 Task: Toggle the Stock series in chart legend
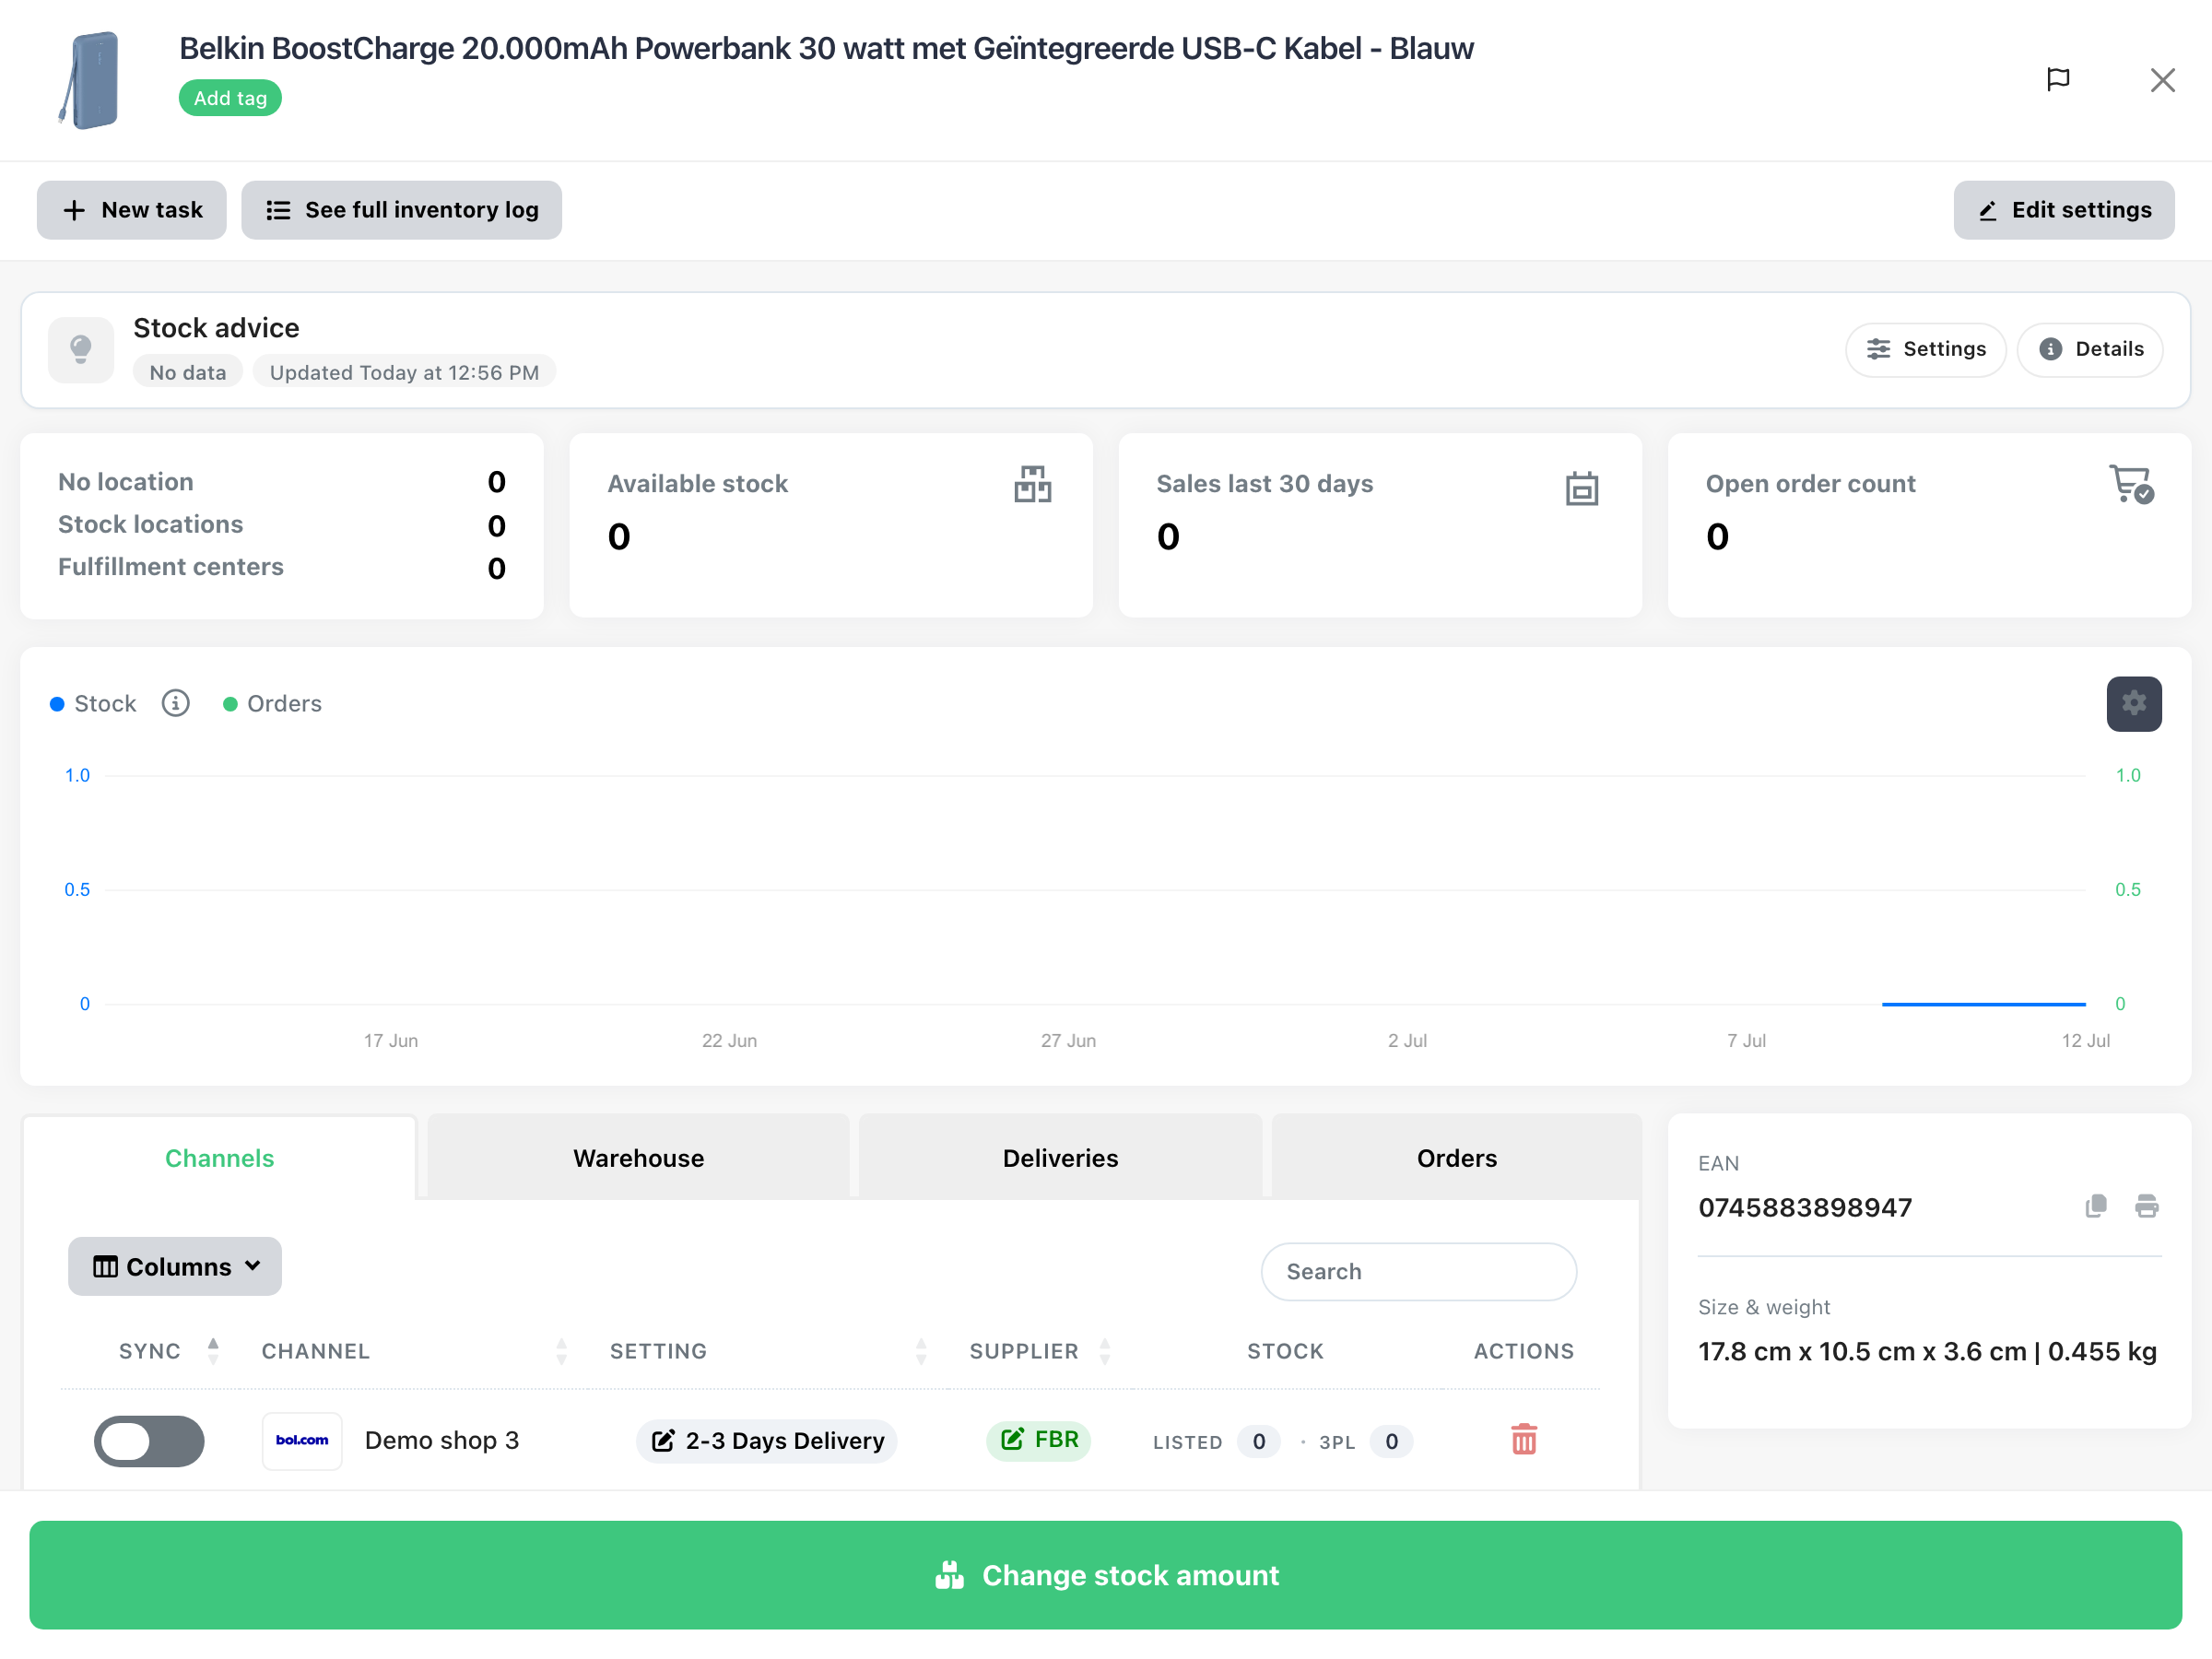pyautogui.click(x=93, y=704)
